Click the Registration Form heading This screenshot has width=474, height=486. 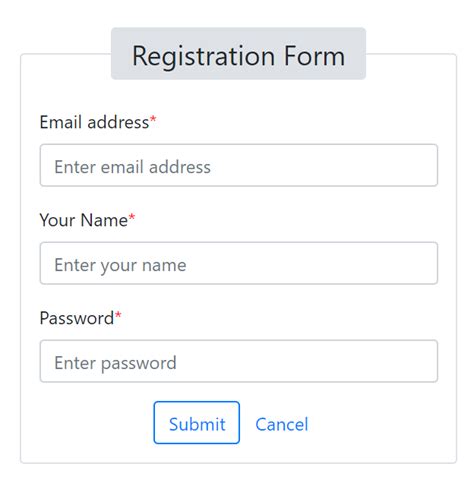(238, 56)
